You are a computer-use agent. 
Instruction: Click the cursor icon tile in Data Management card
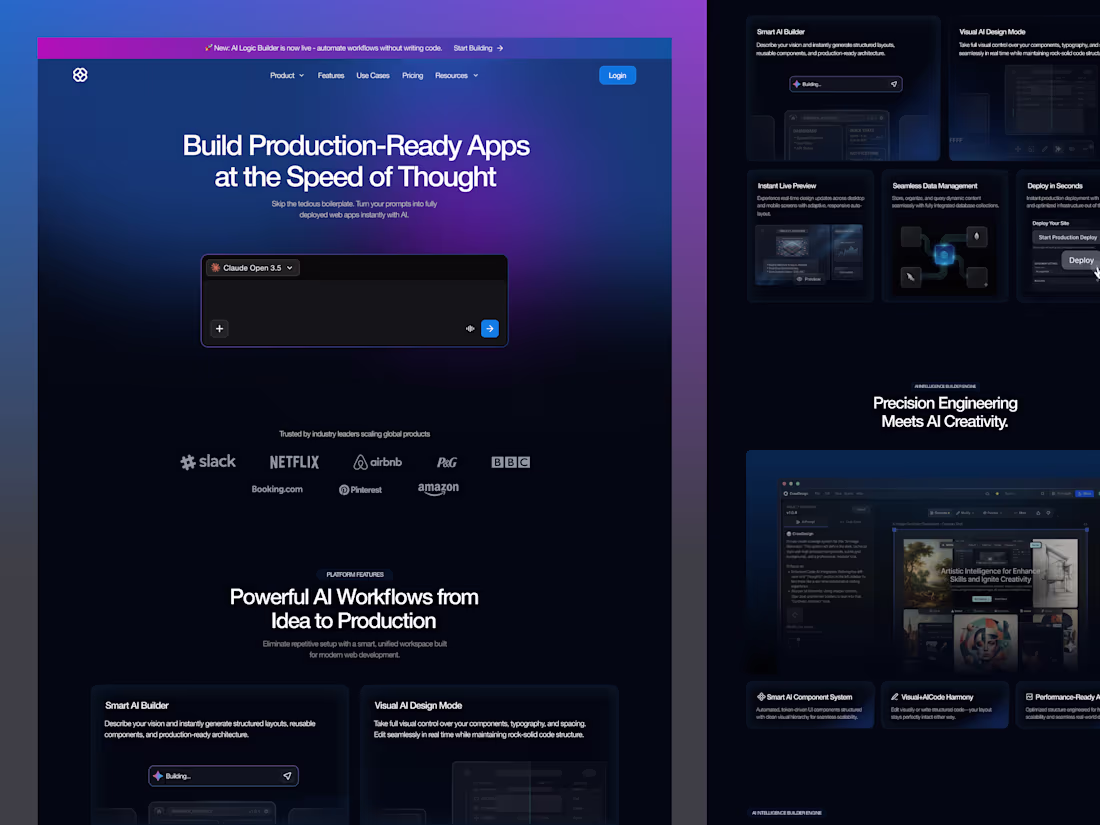tap(911, 277)
